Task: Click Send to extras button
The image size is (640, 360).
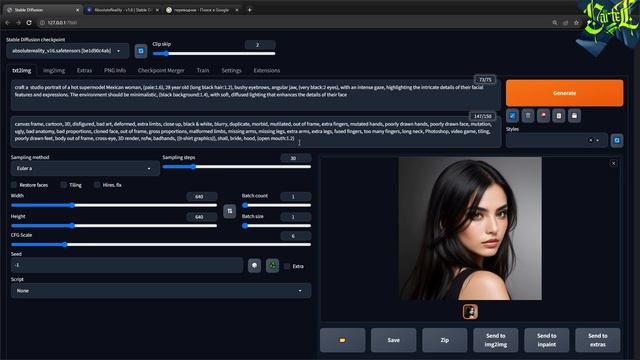Action: coord(598,340)
